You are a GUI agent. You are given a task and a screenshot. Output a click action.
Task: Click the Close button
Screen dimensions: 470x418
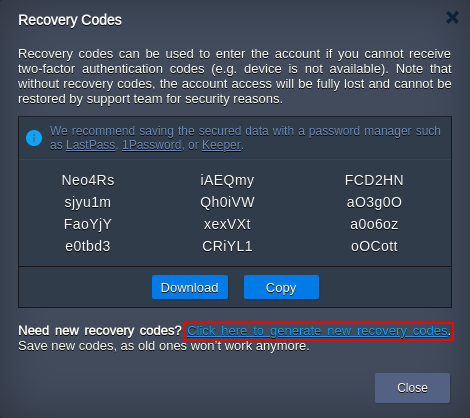click(x=412, y=388)
